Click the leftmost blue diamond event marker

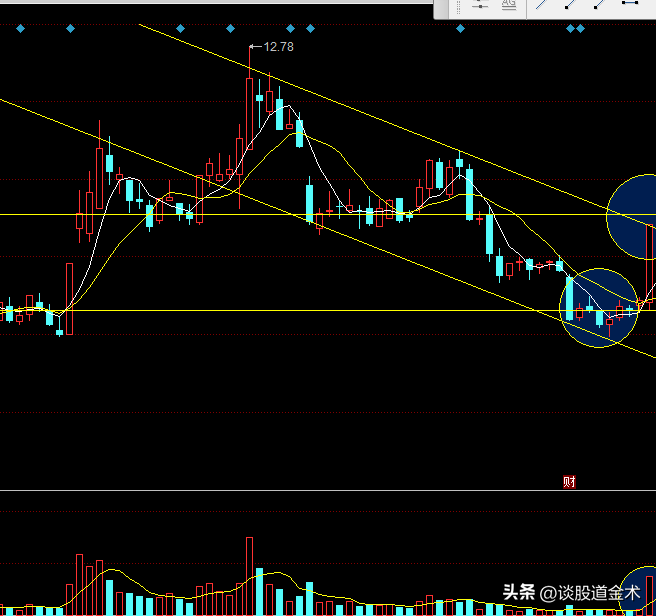21,30
